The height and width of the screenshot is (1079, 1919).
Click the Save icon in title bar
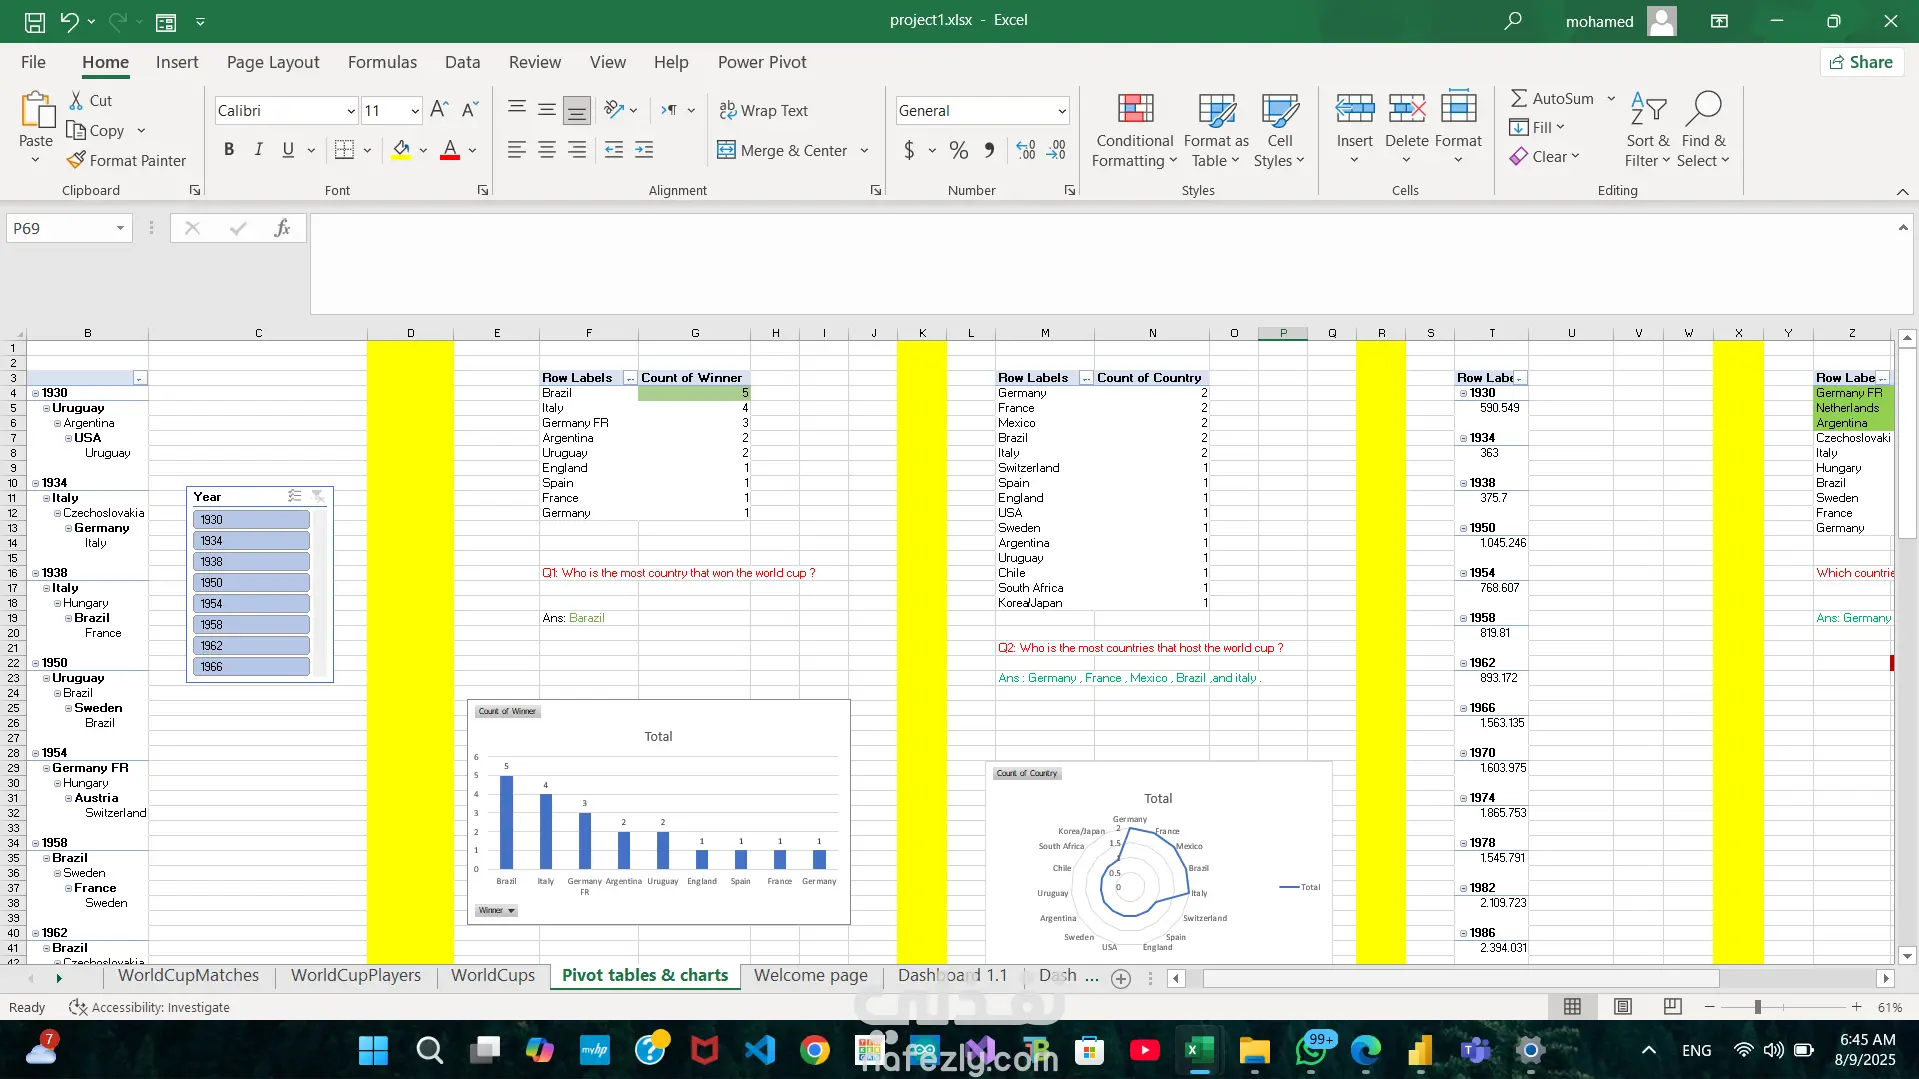(35, 21)
